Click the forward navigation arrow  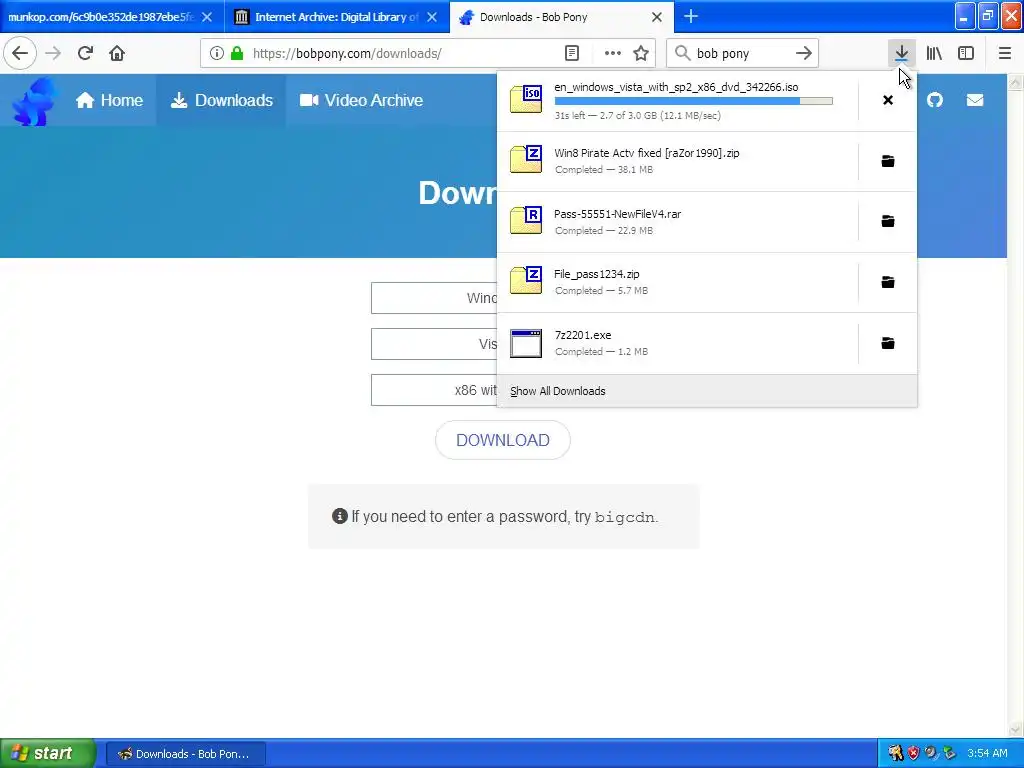(x=53, y=53)
